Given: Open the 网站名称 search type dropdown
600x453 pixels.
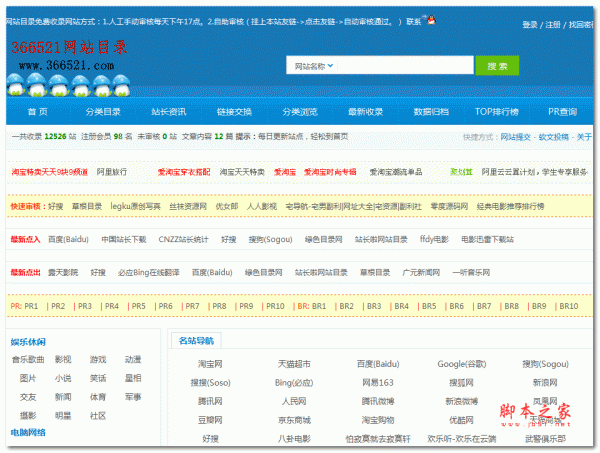Looking at the screenshot, I should [313, 66].
